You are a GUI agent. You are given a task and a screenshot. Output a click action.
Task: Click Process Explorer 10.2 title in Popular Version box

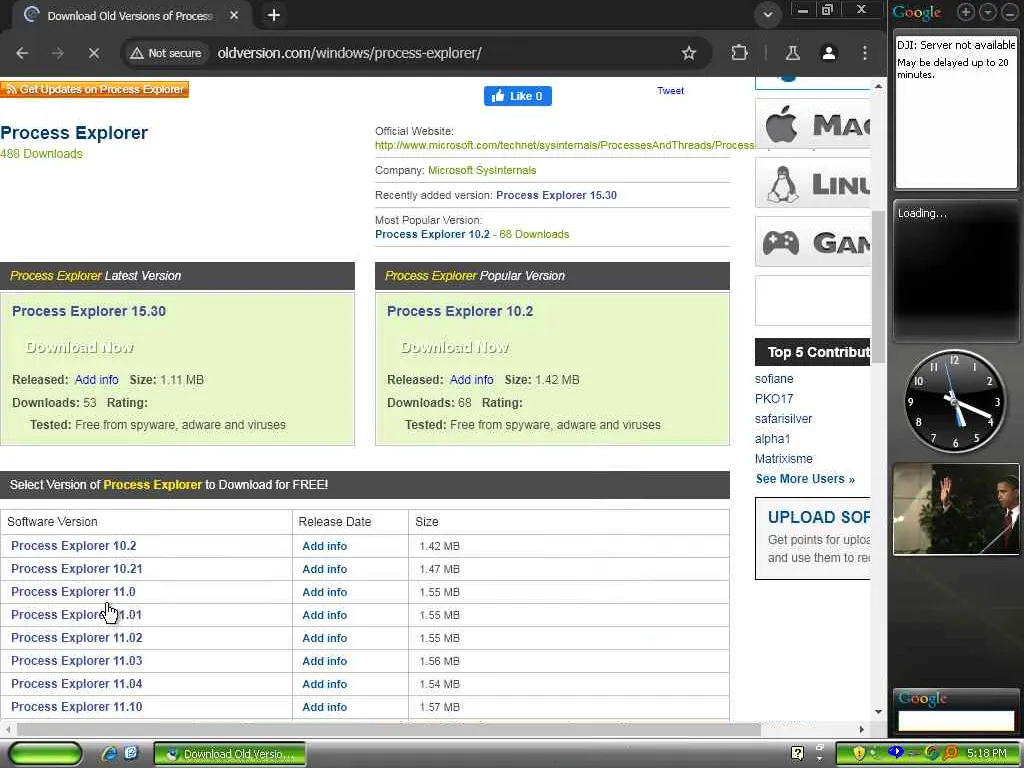(x=460, y=312)
